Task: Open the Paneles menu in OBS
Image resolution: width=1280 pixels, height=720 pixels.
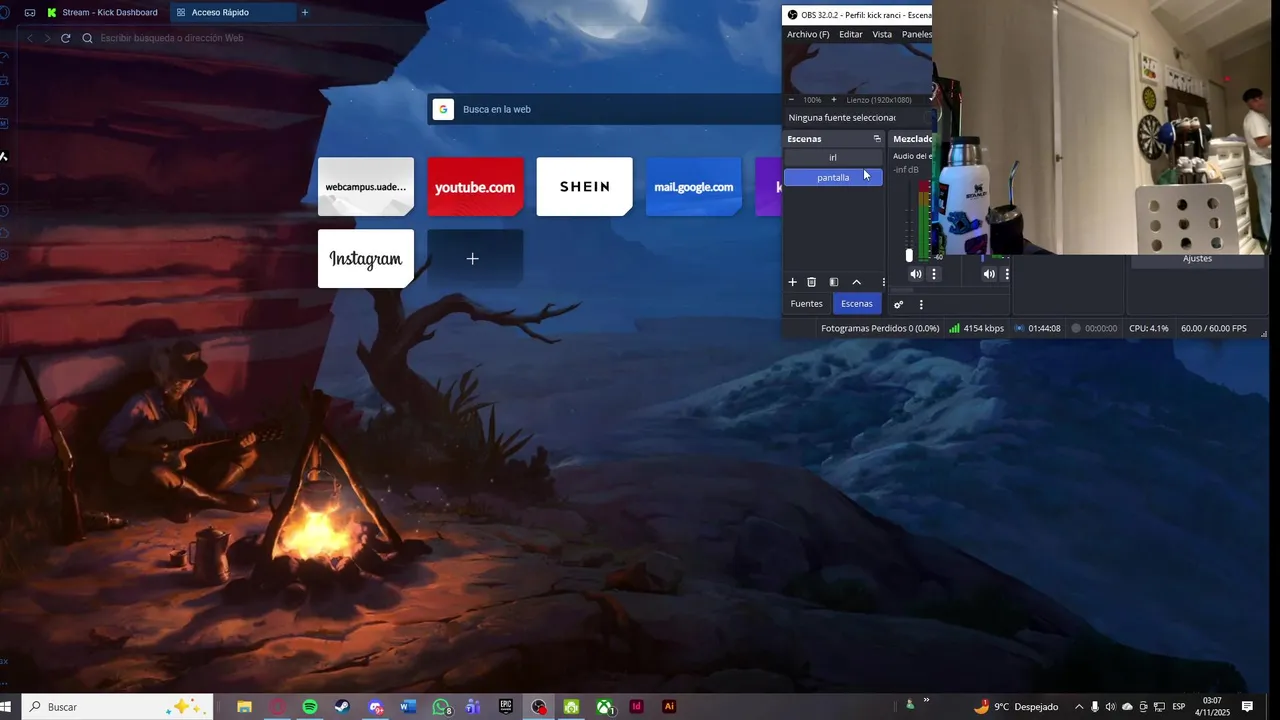Action: [x=916, y=34]
